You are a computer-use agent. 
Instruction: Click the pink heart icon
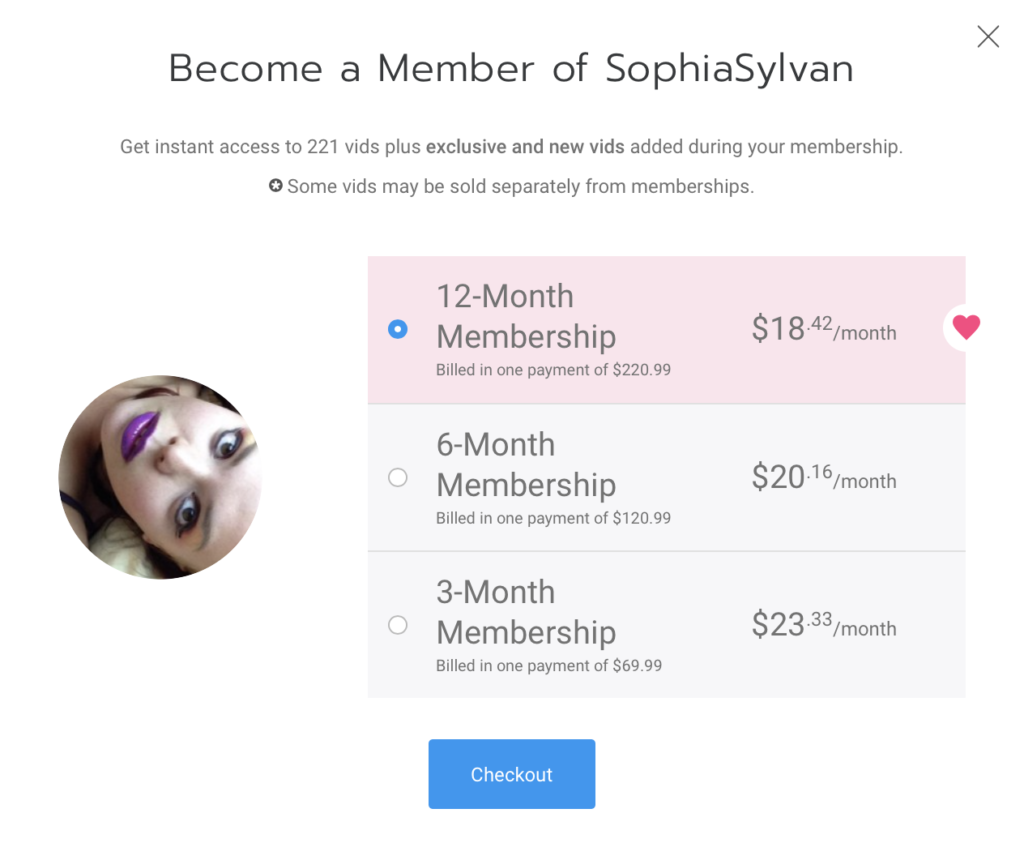pyautogui.click(x=966, y=327)
